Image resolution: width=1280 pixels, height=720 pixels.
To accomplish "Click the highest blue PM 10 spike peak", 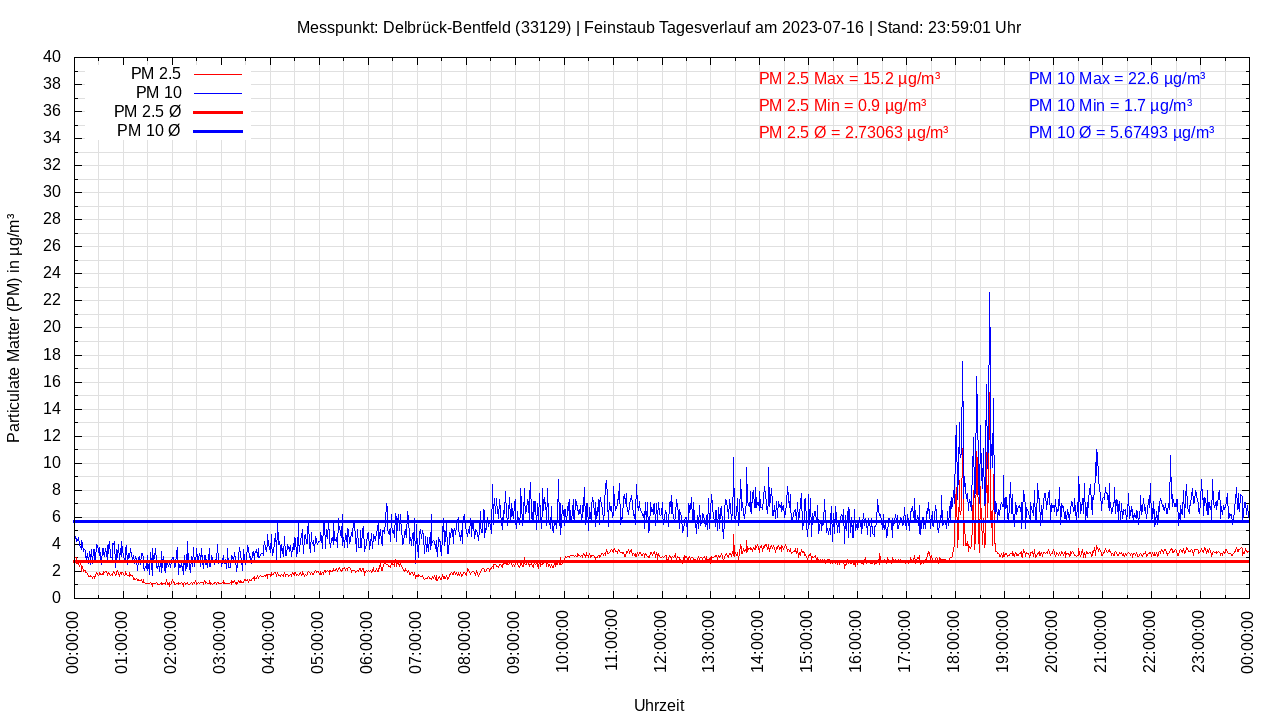I will pyautogui.click(x=989, y=294).
